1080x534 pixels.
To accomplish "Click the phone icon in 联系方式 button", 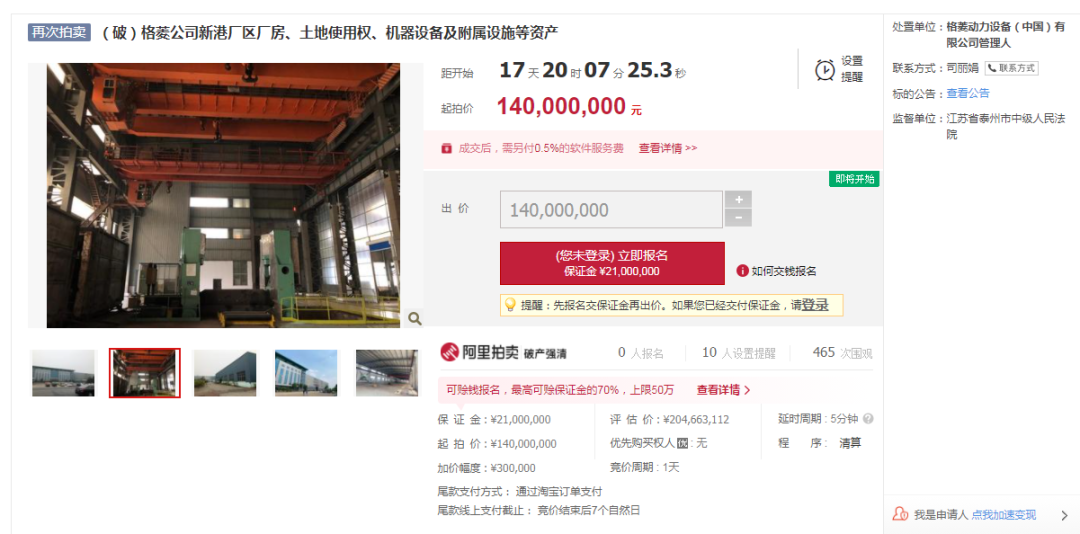I will tap(992, 68).
